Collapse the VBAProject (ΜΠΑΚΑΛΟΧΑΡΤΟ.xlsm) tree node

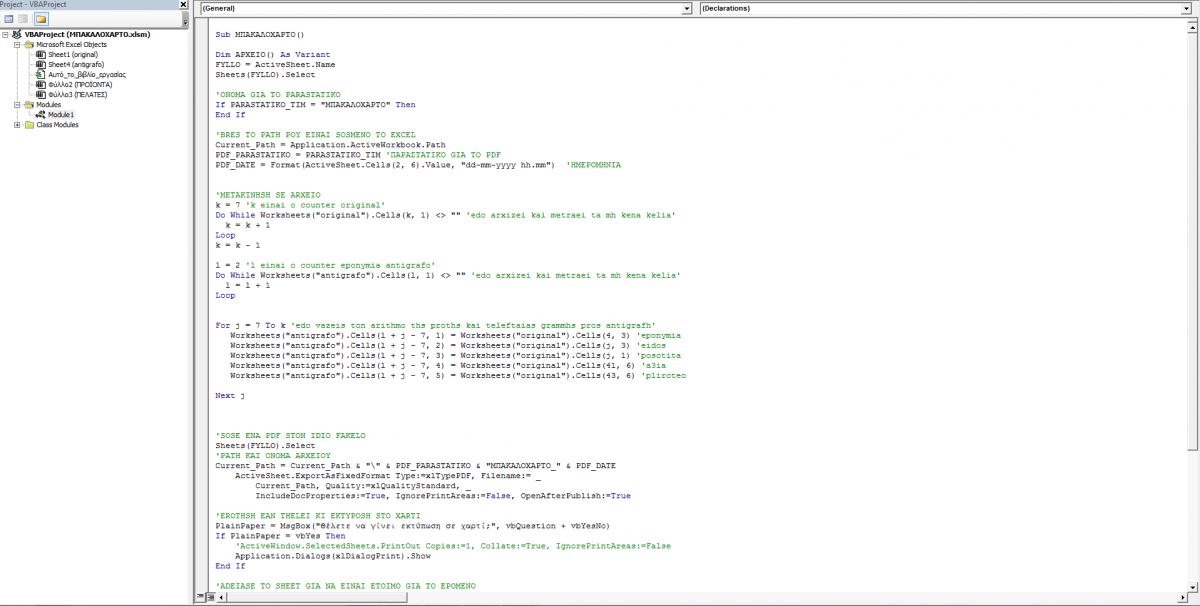(5, 34)
